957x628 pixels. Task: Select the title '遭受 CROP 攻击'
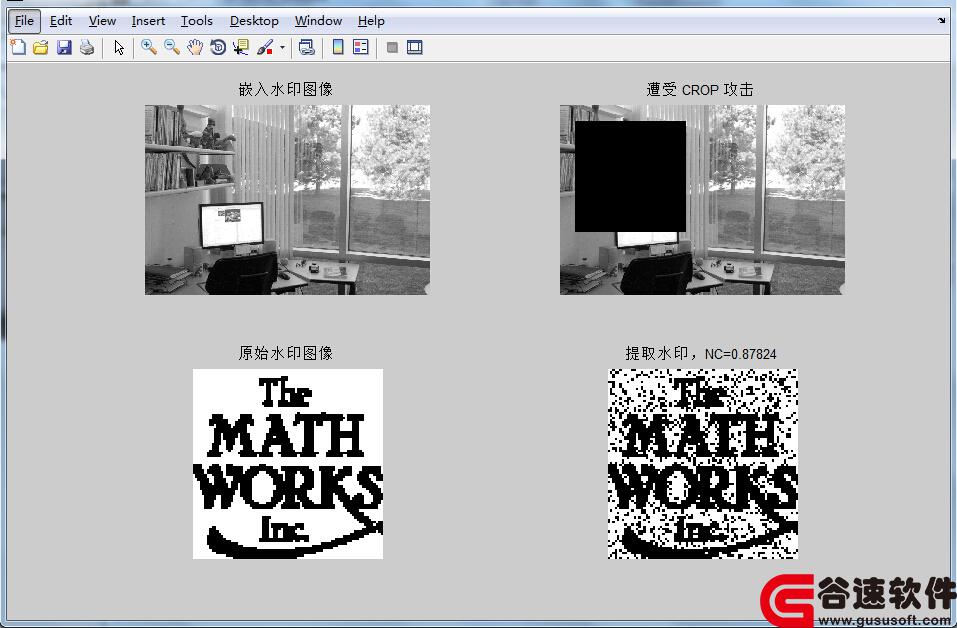pyautogui.click(x=700, y=90)
